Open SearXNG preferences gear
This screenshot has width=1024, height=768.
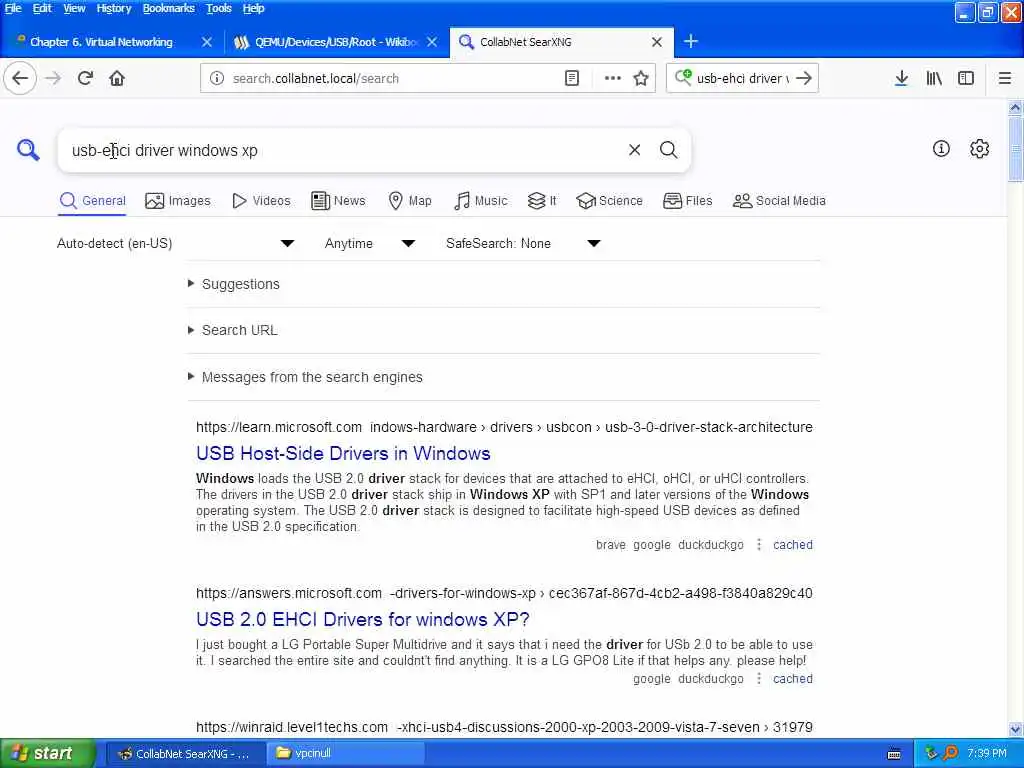[x=979, y=149]
